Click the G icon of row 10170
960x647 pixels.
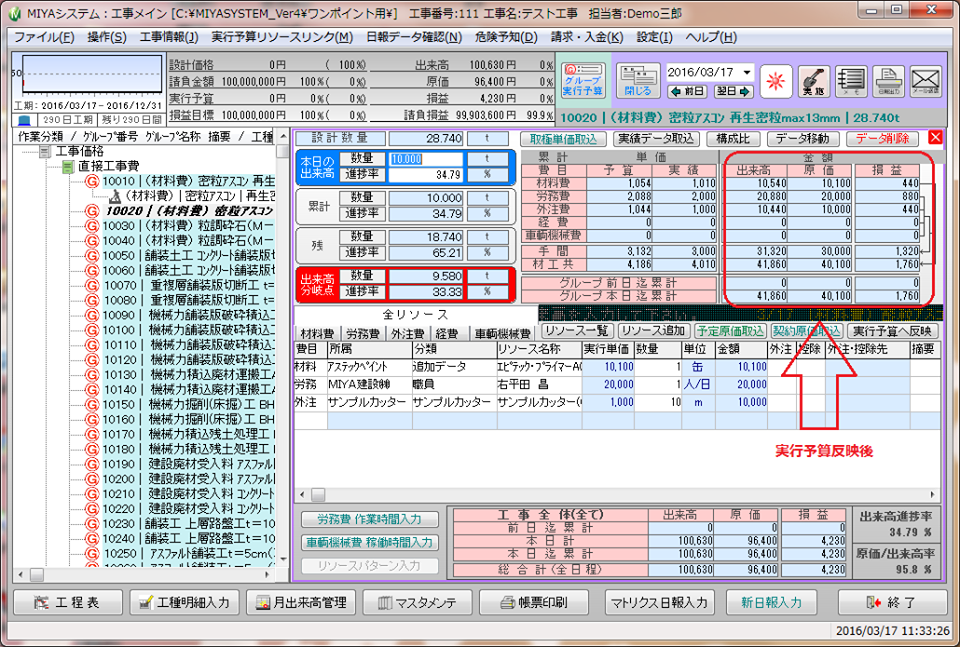(92, 434)
